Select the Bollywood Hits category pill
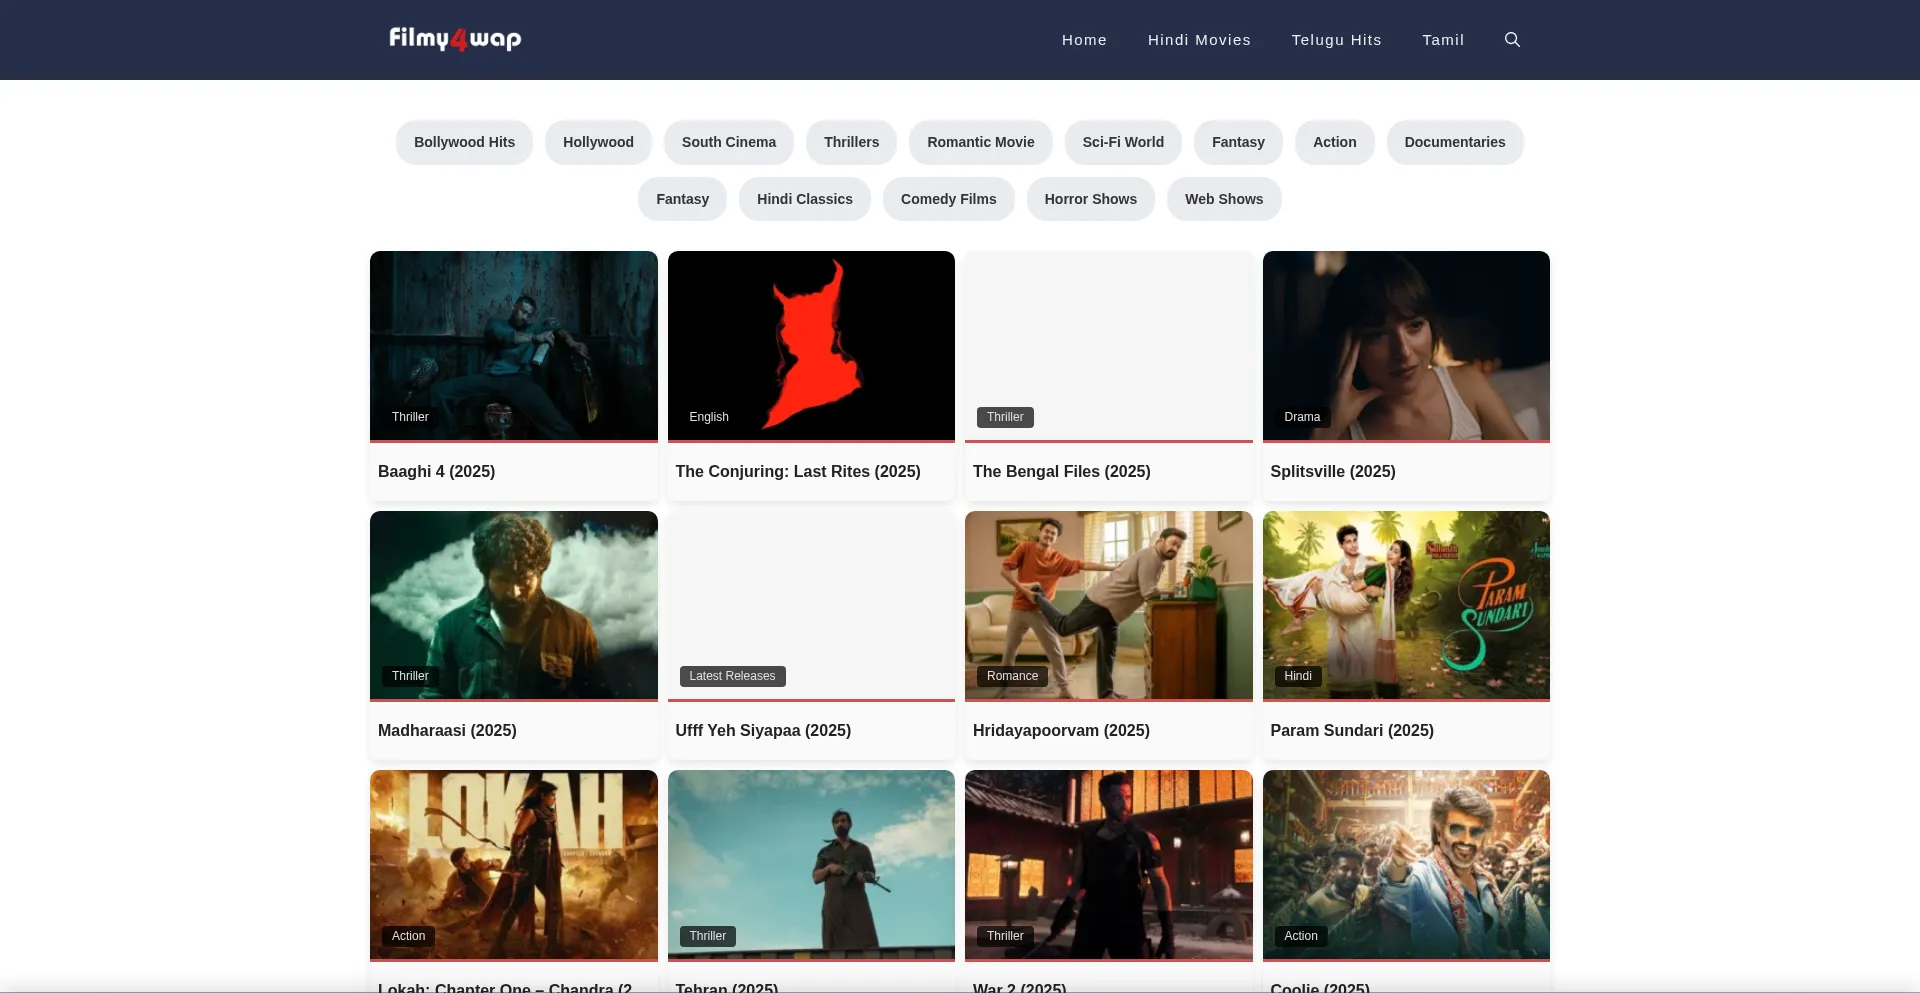This screenshot has width=1920, height=993. [464, 142]
